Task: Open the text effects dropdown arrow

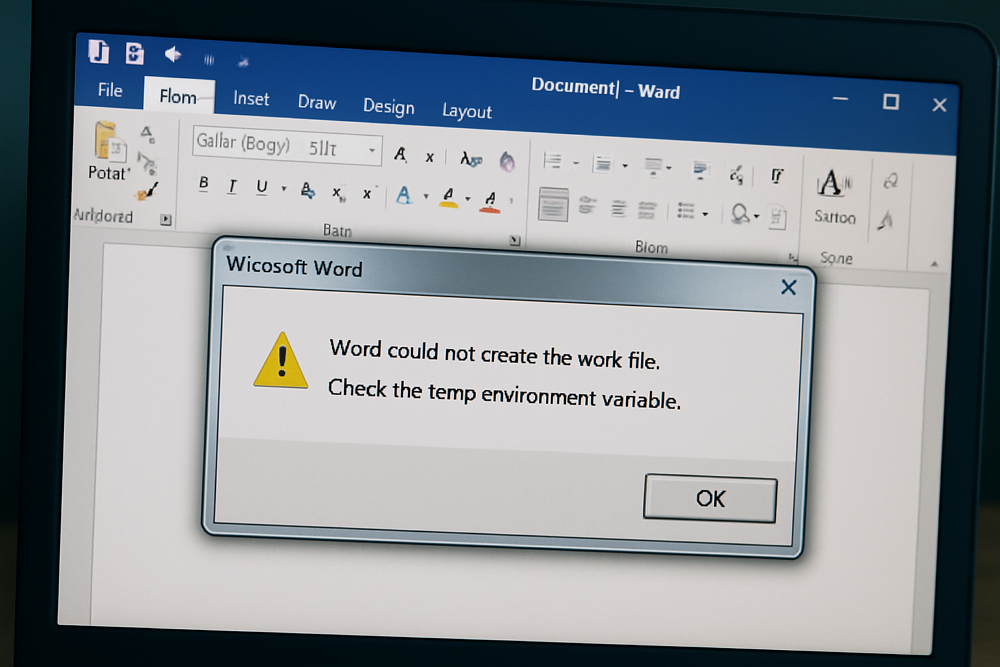Action: coord(426,197)
